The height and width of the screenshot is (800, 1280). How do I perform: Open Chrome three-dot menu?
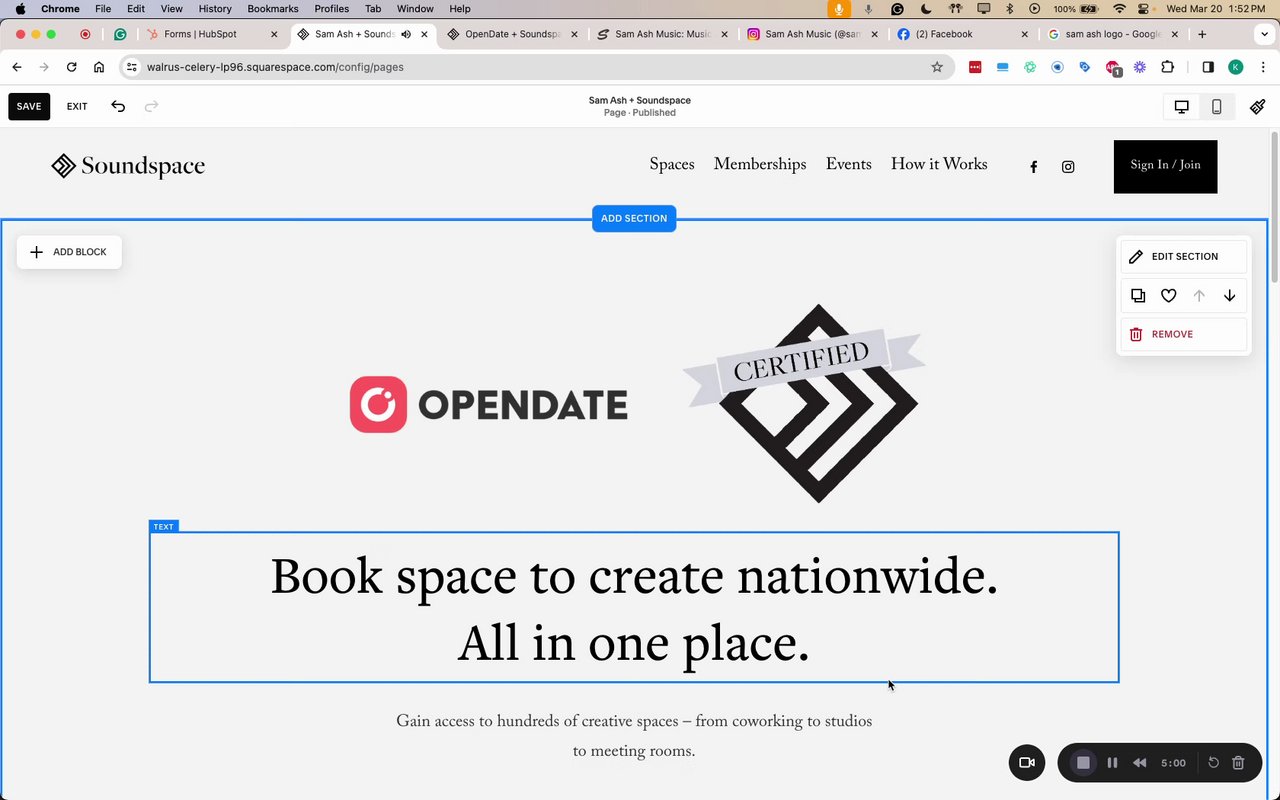(1263, 67)
